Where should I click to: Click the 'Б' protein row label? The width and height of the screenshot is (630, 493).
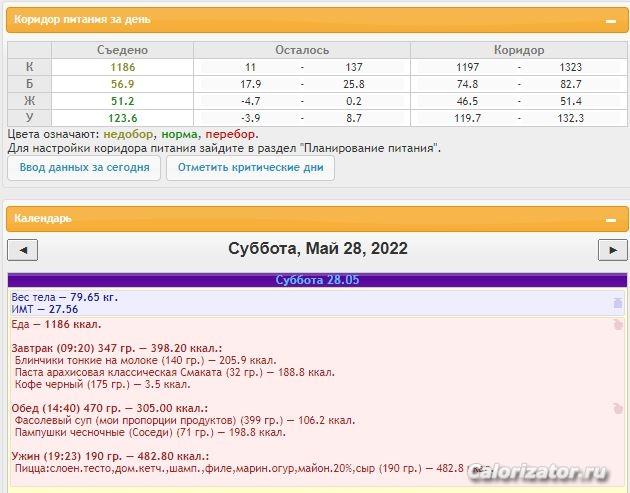tap(30, 84)
